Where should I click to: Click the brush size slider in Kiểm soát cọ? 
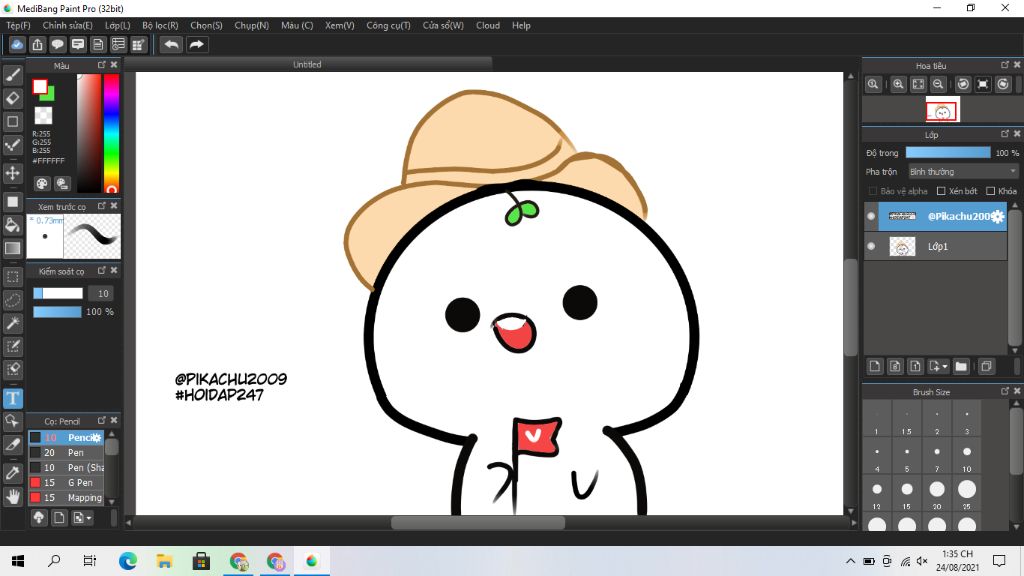point(58,294)
